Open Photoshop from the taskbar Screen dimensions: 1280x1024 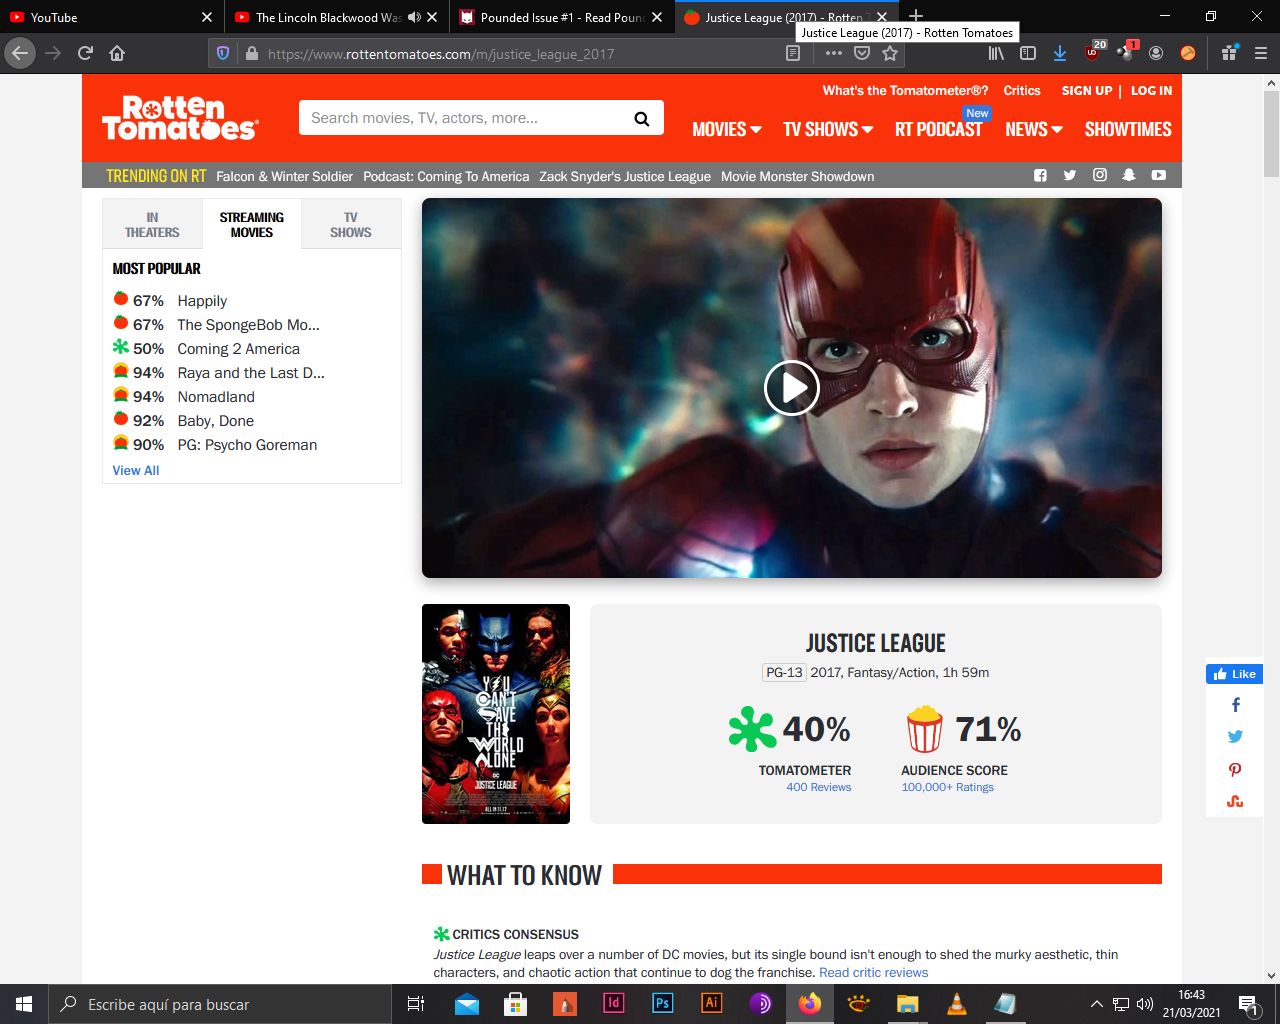pos(662,1004)
